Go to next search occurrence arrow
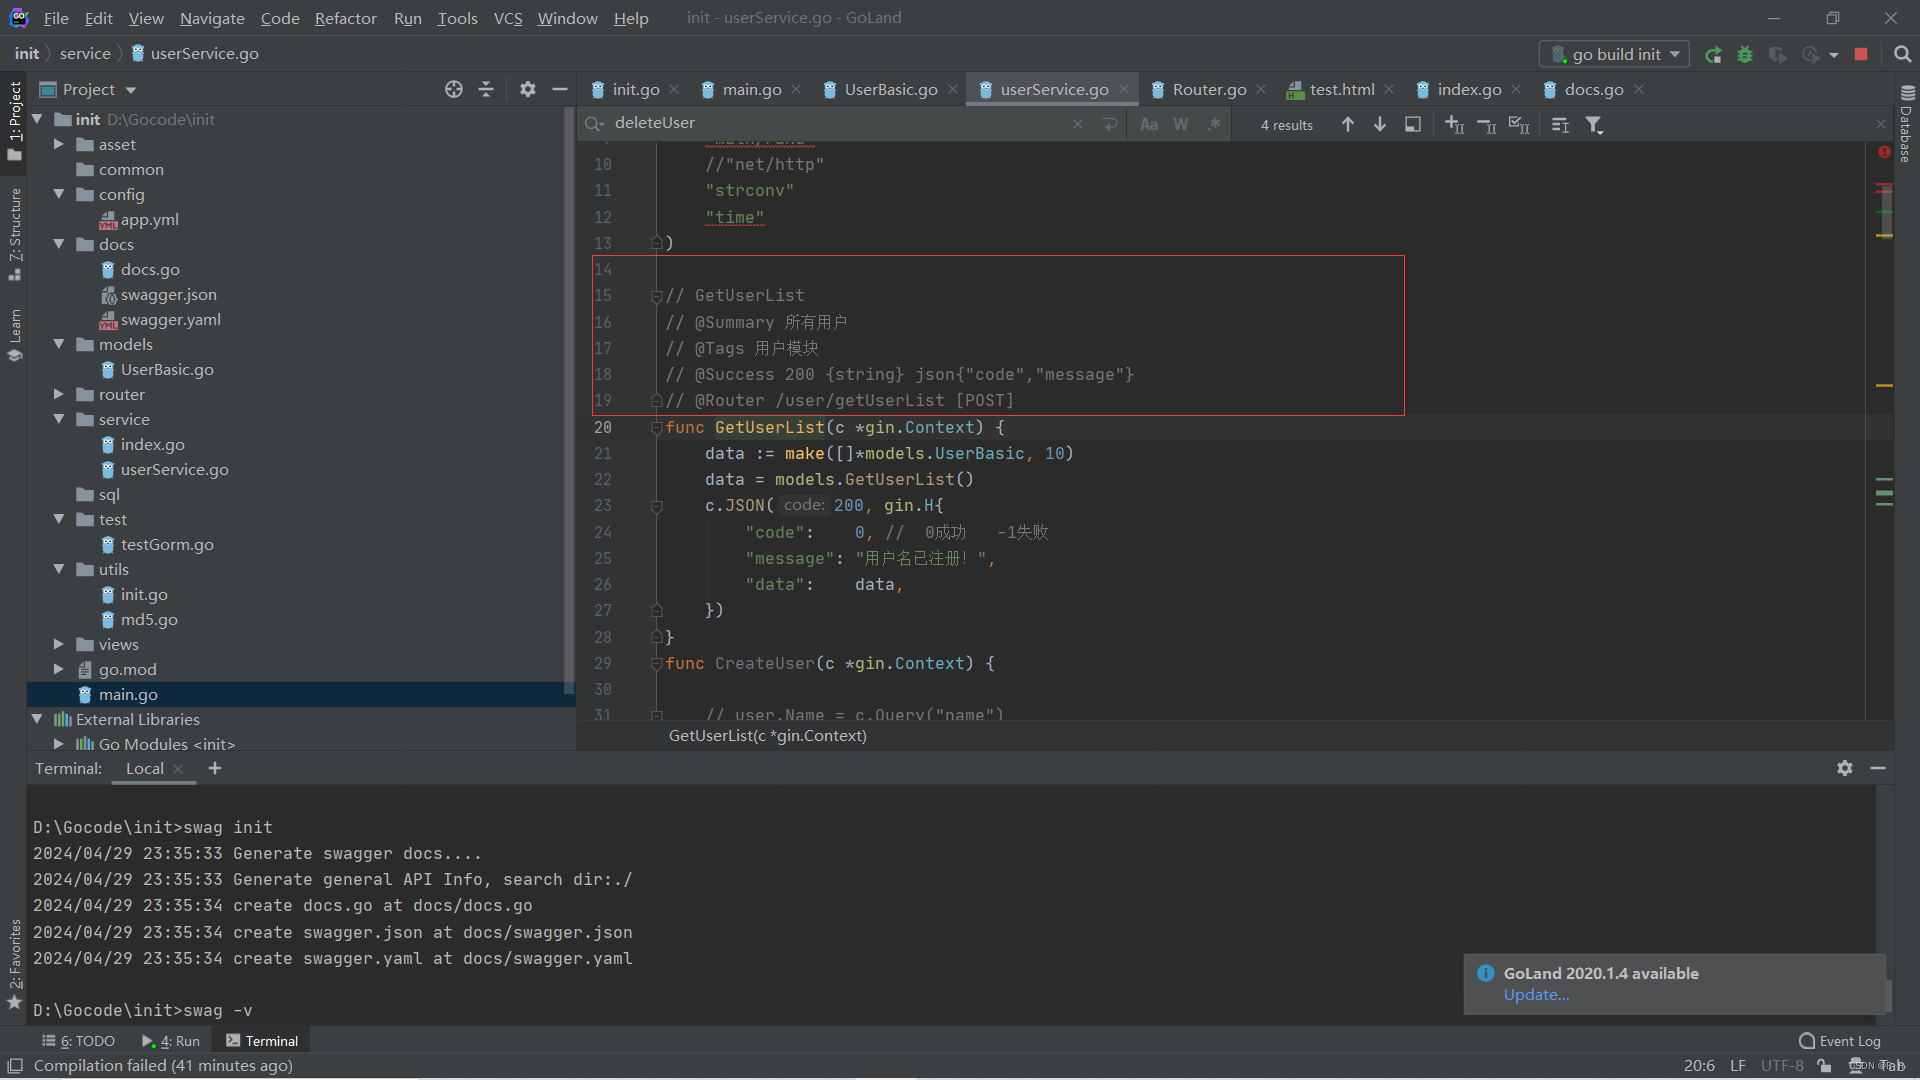 1380,124
